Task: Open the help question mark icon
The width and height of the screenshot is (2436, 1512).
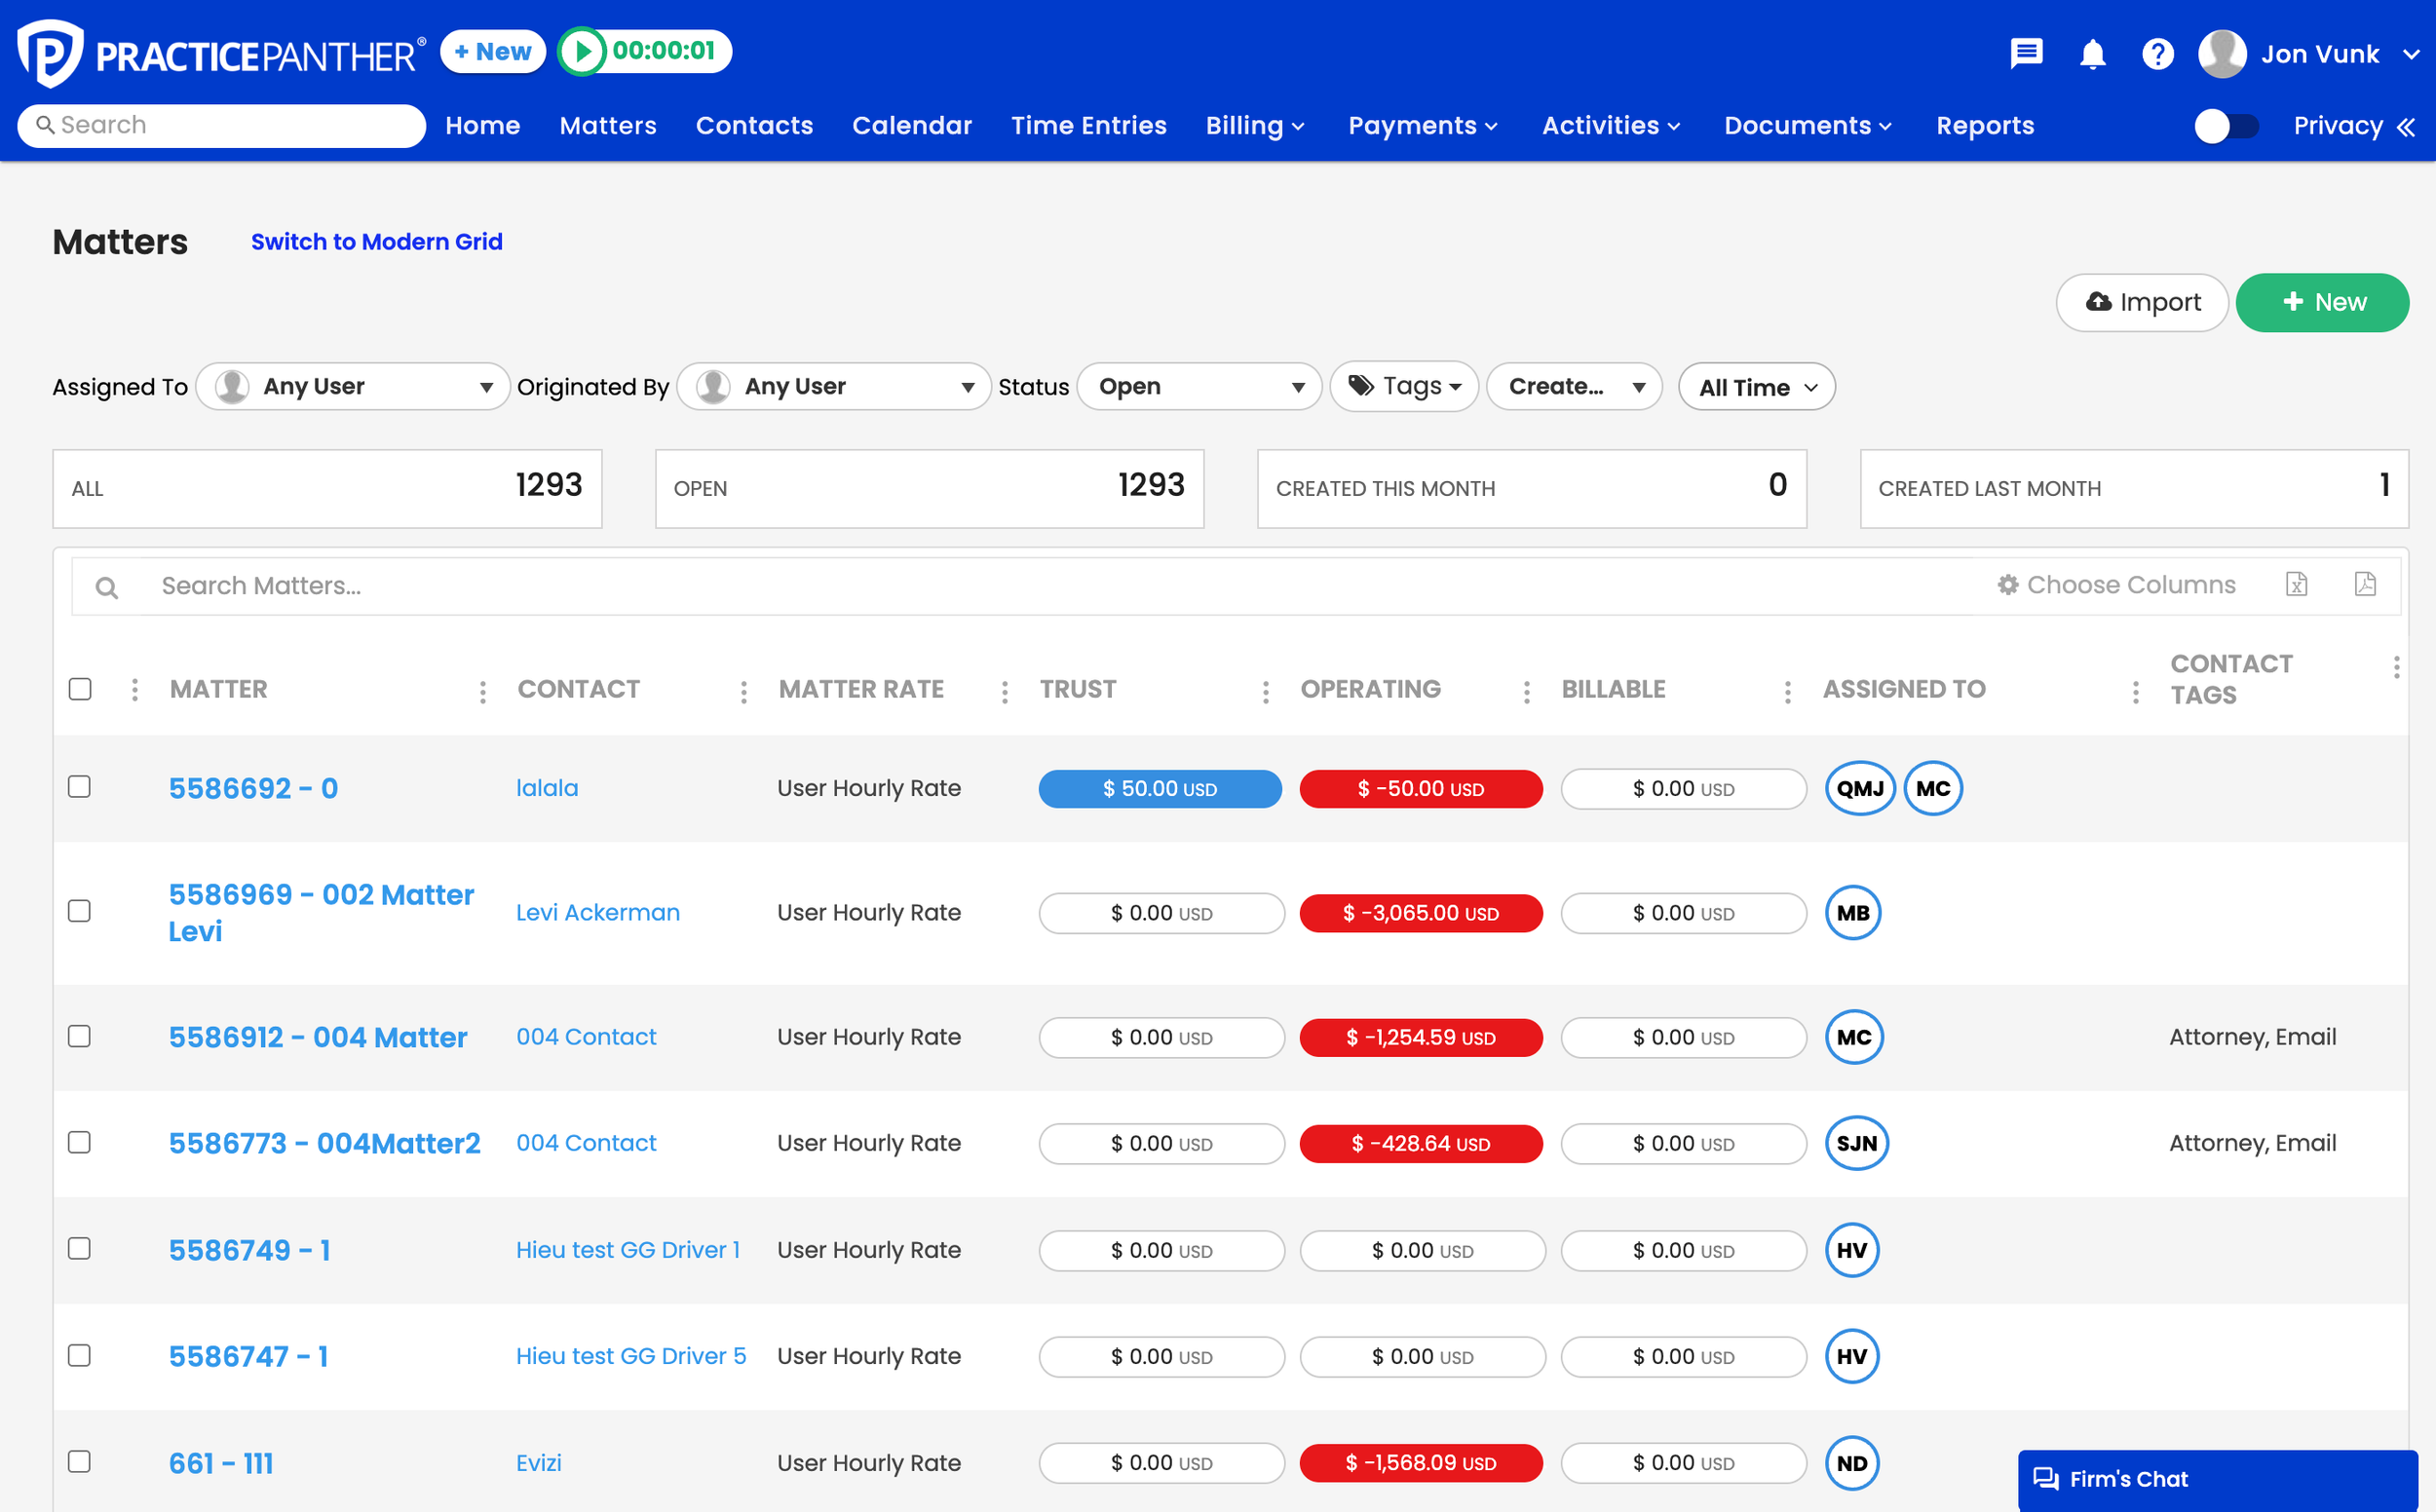Action: click(x=2157, y=53)
